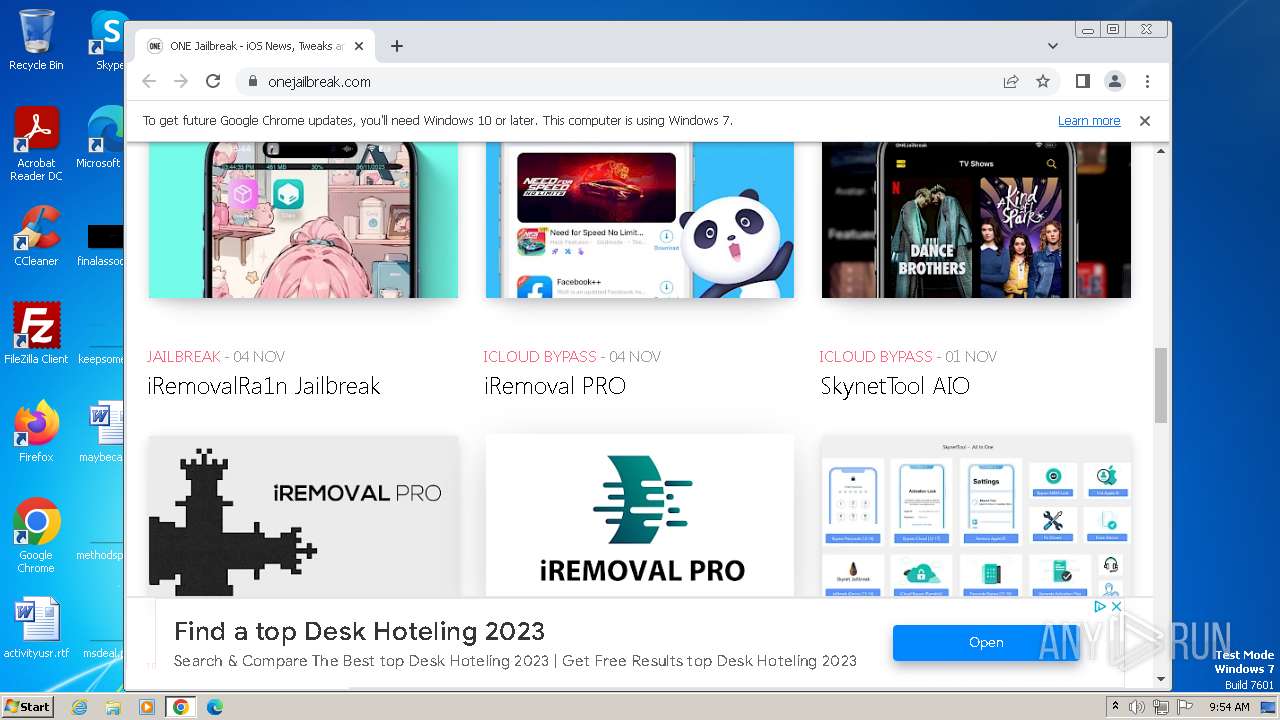This screenshot has width=1280, height=720.
Task: Open FileZilla Client desktop shortcut
Action: [x=36, y=334]
